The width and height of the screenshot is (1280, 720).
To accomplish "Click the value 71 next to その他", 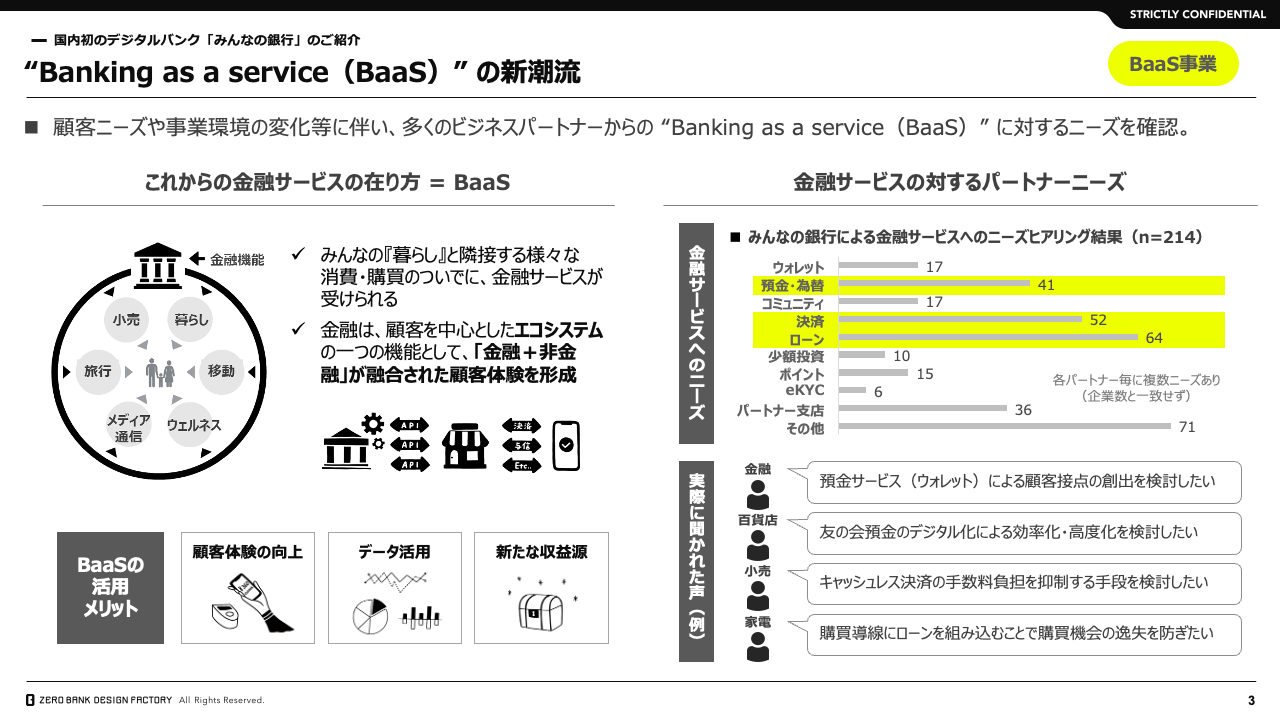I will 1187,428.
